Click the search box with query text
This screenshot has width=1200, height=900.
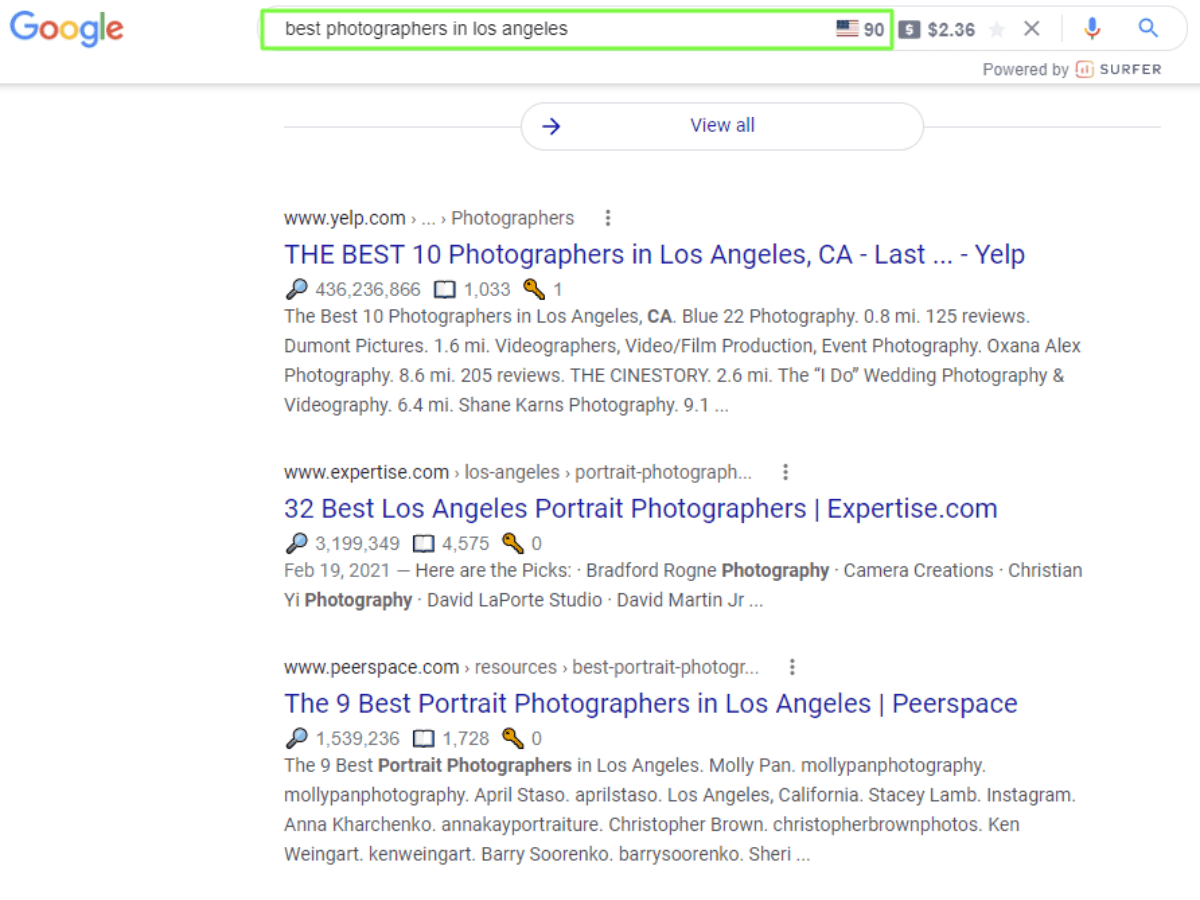576,29
